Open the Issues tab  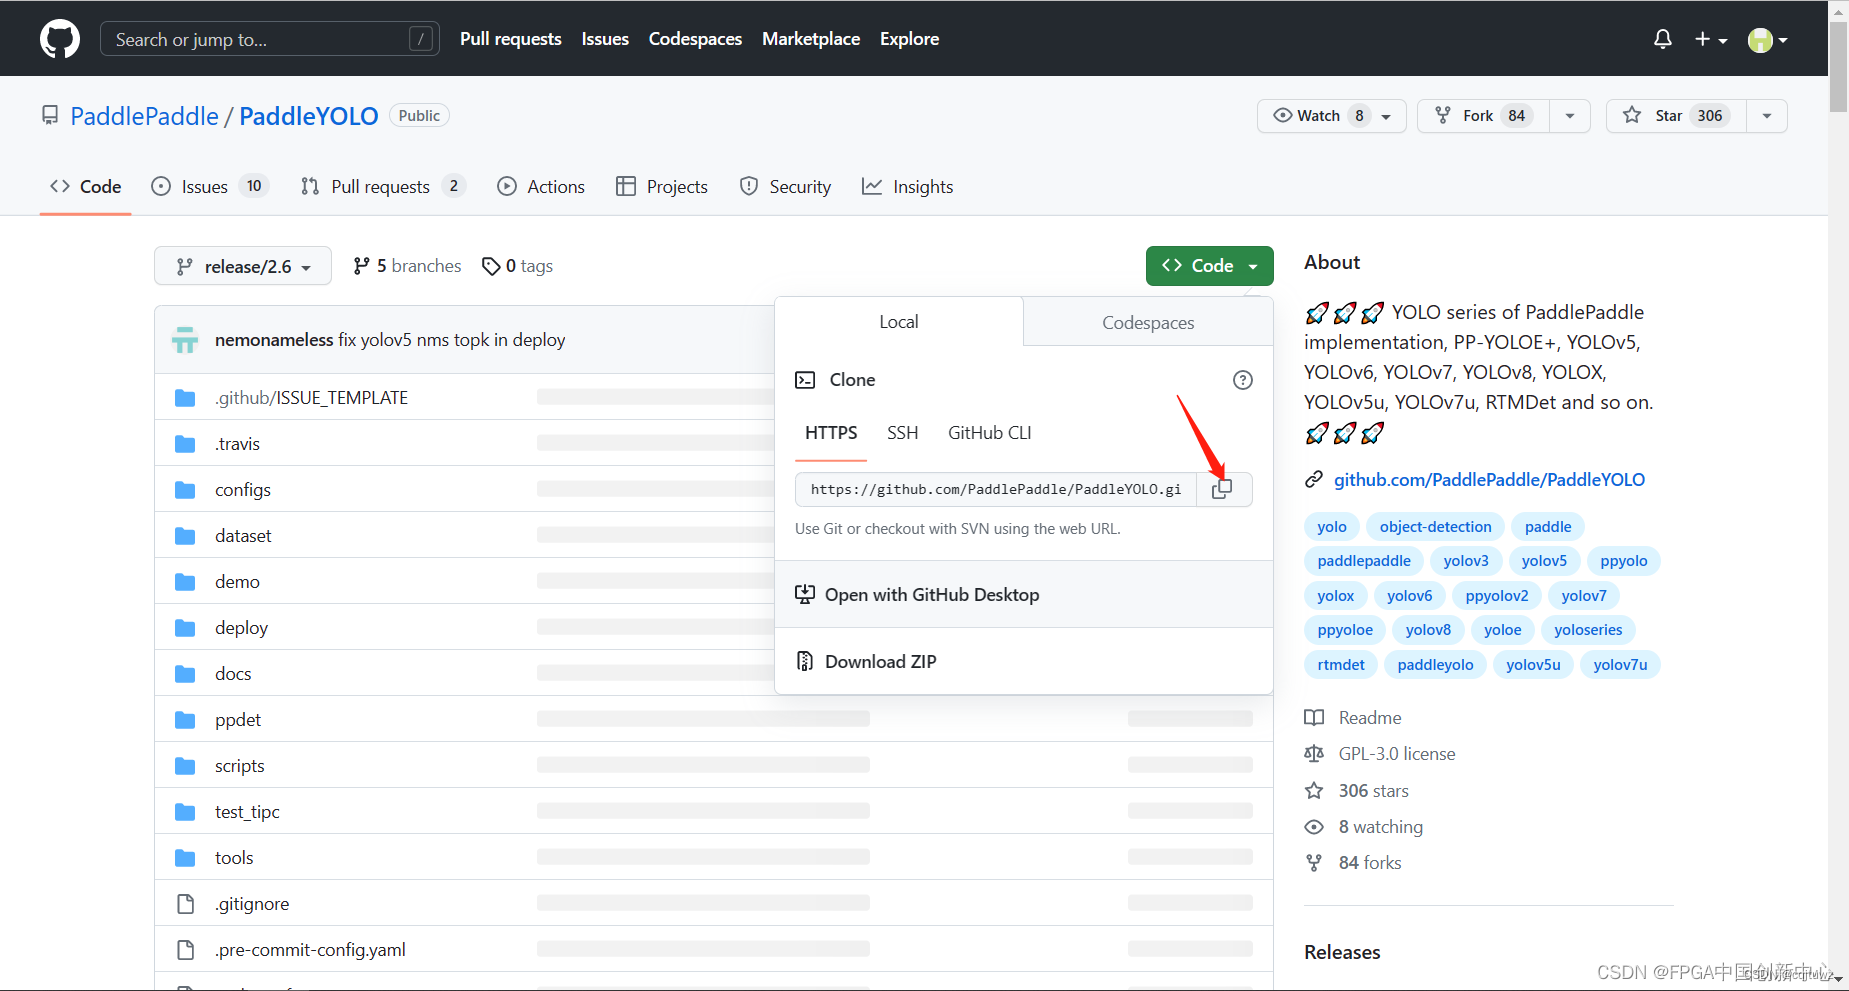pyautogui.click(x=210, y=187)
